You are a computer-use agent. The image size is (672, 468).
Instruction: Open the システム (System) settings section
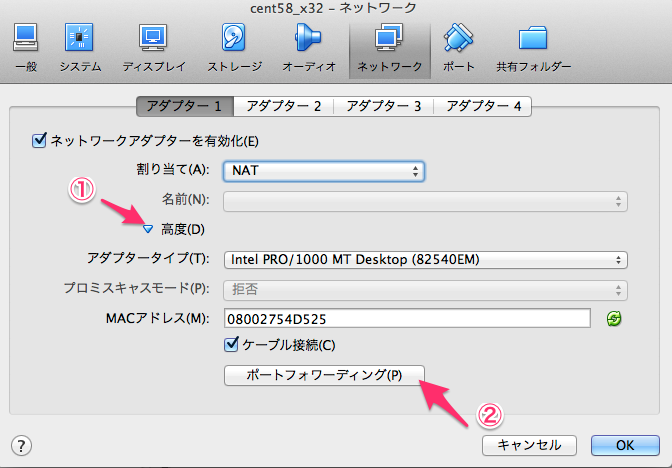(80, 48)
